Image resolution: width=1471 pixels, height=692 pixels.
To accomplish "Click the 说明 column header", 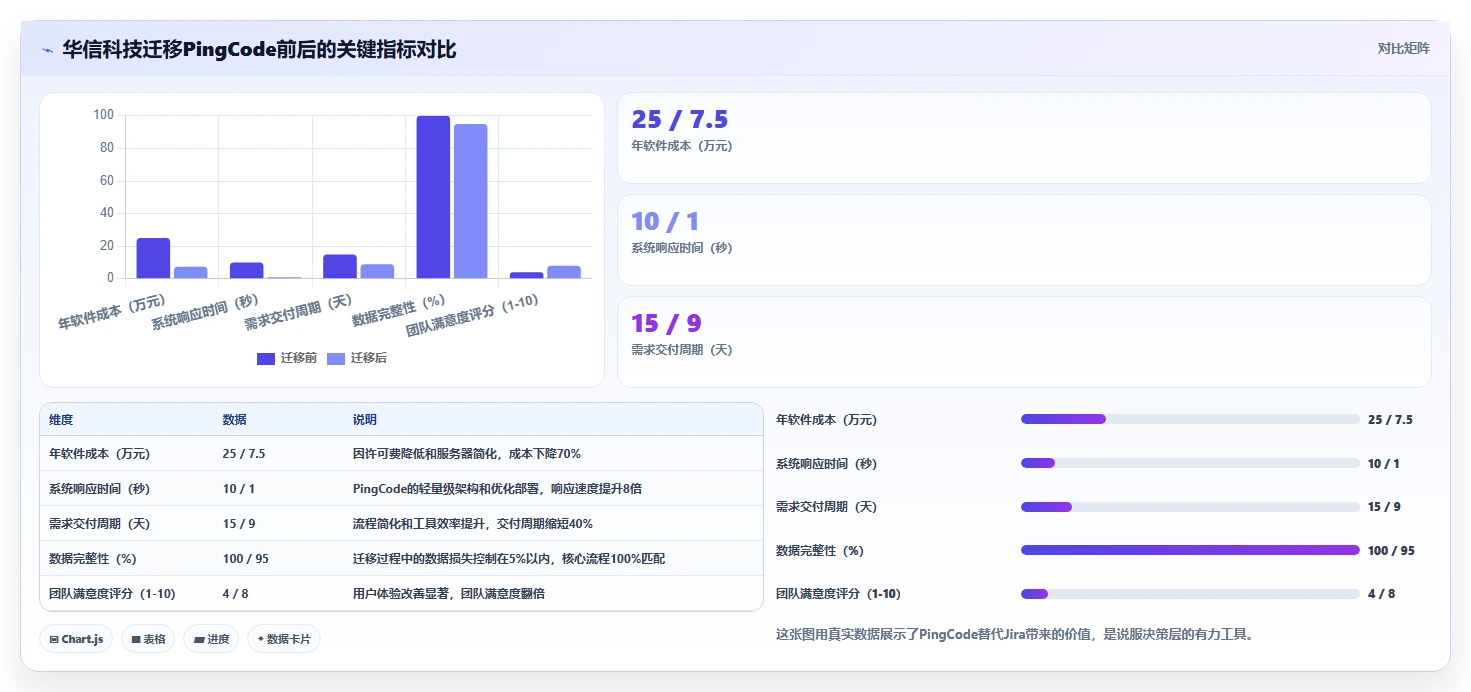I will click(365, 420).
